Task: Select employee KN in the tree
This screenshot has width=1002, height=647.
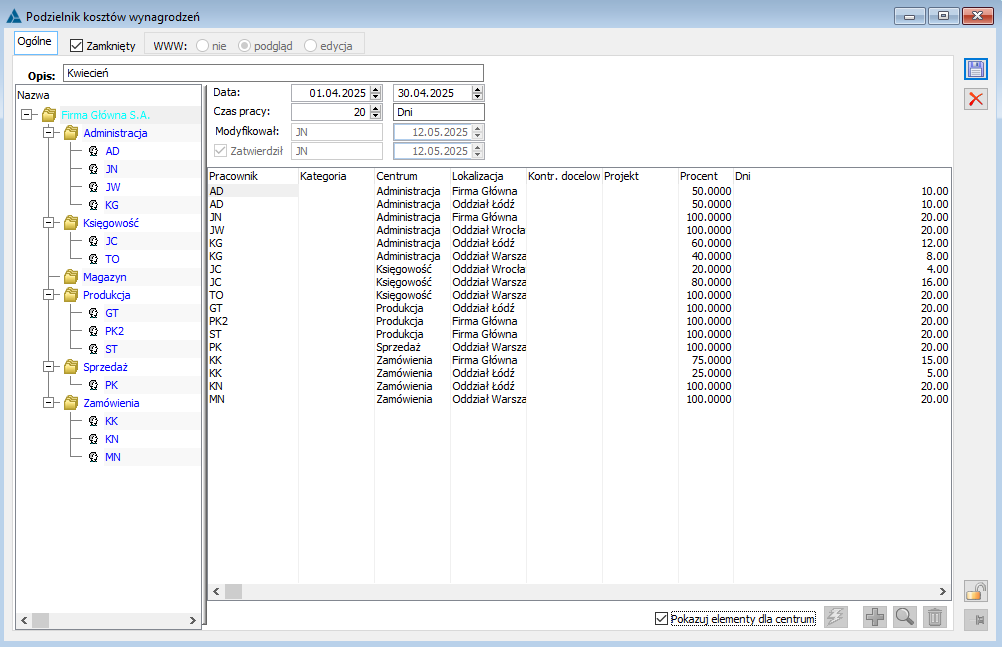Action: (112, 439)
